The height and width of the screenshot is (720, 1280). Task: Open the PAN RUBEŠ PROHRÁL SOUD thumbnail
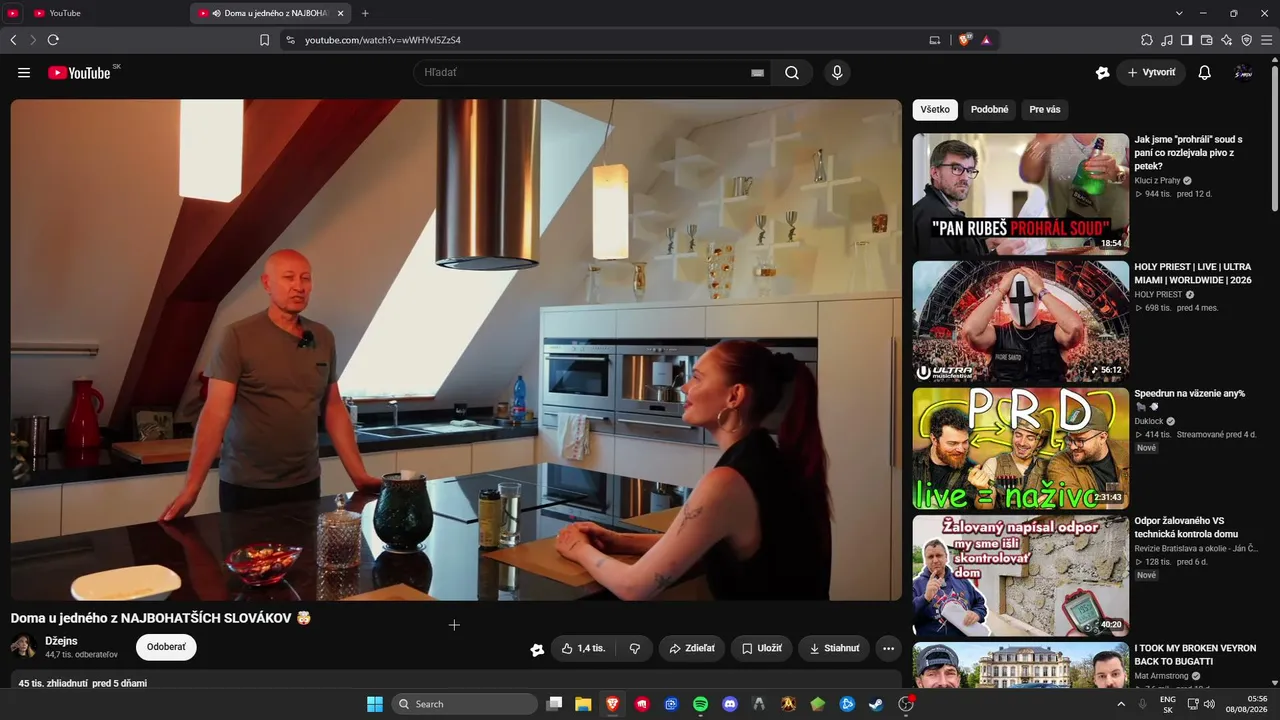click(x=1021, y=194)
